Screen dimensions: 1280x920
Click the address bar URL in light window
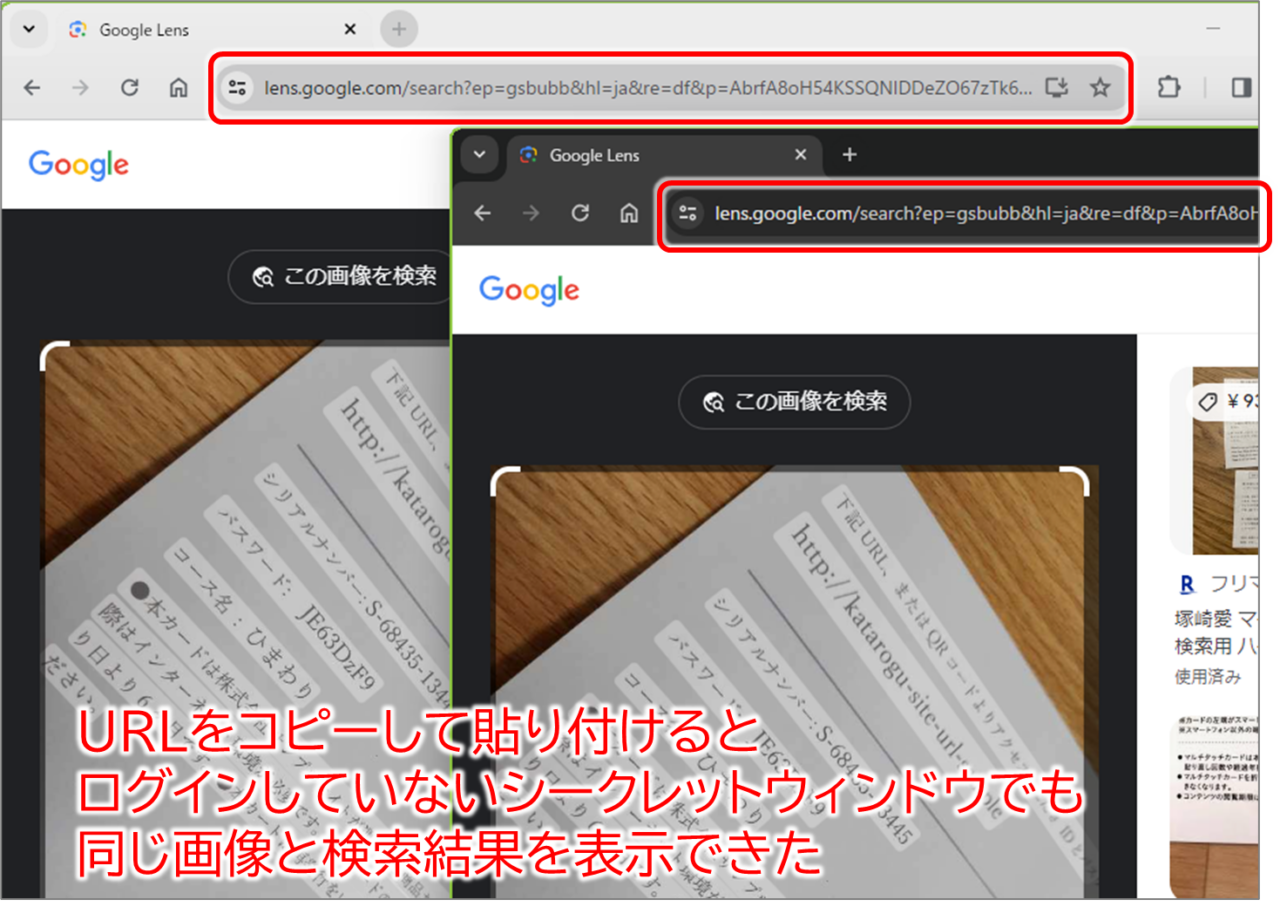pyautogui.click(x=648, y=88)
